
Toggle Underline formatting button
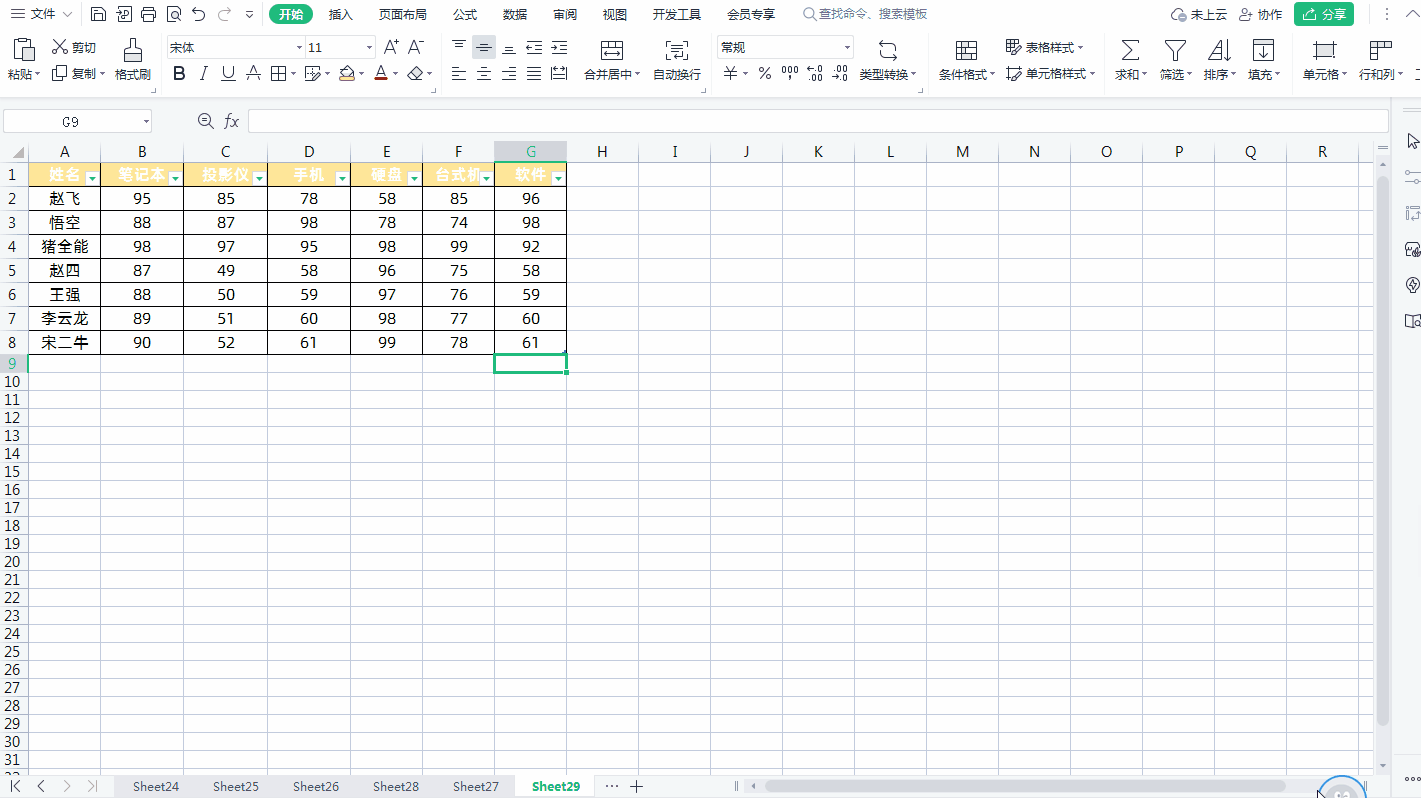228,73
